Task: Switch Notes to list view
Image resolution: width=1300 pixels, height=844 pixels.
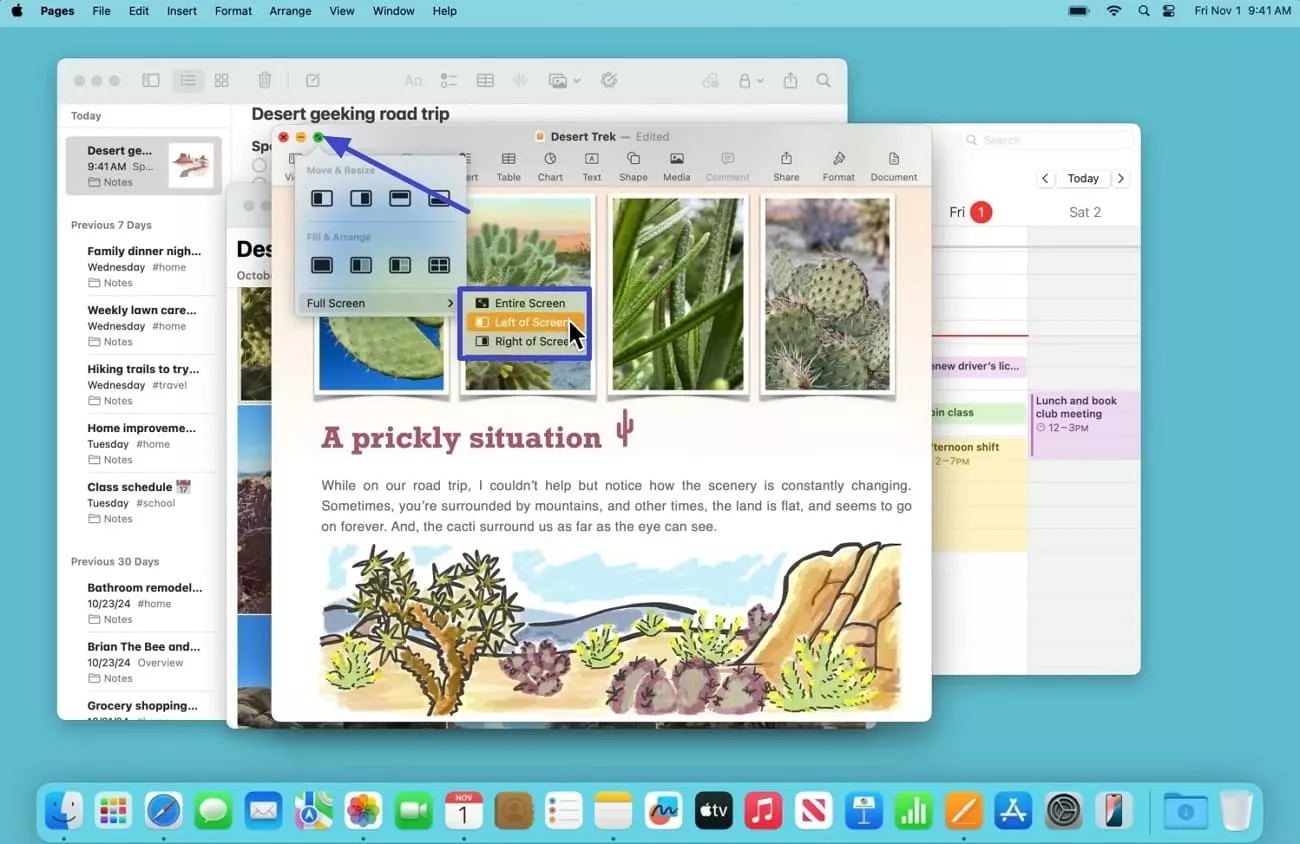Action: [x=188, y=81]
